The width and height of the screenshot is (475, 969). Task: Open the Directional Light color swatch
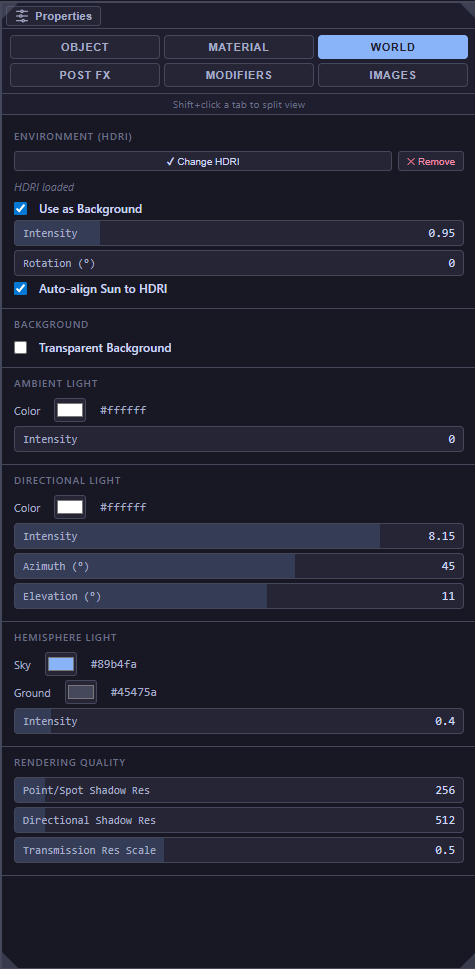coord(70,507)
